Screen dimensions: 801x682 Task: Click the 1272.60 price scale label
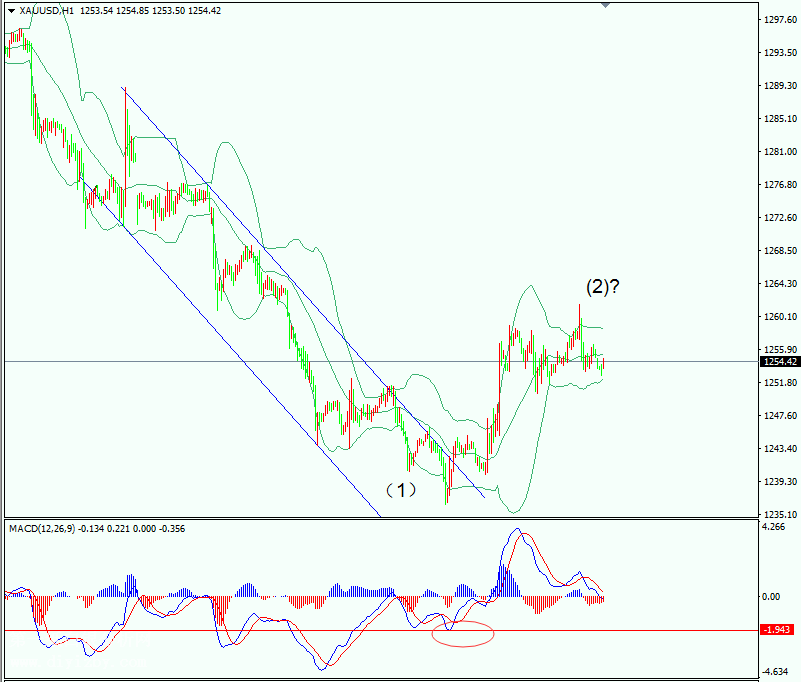pos(780,218)
